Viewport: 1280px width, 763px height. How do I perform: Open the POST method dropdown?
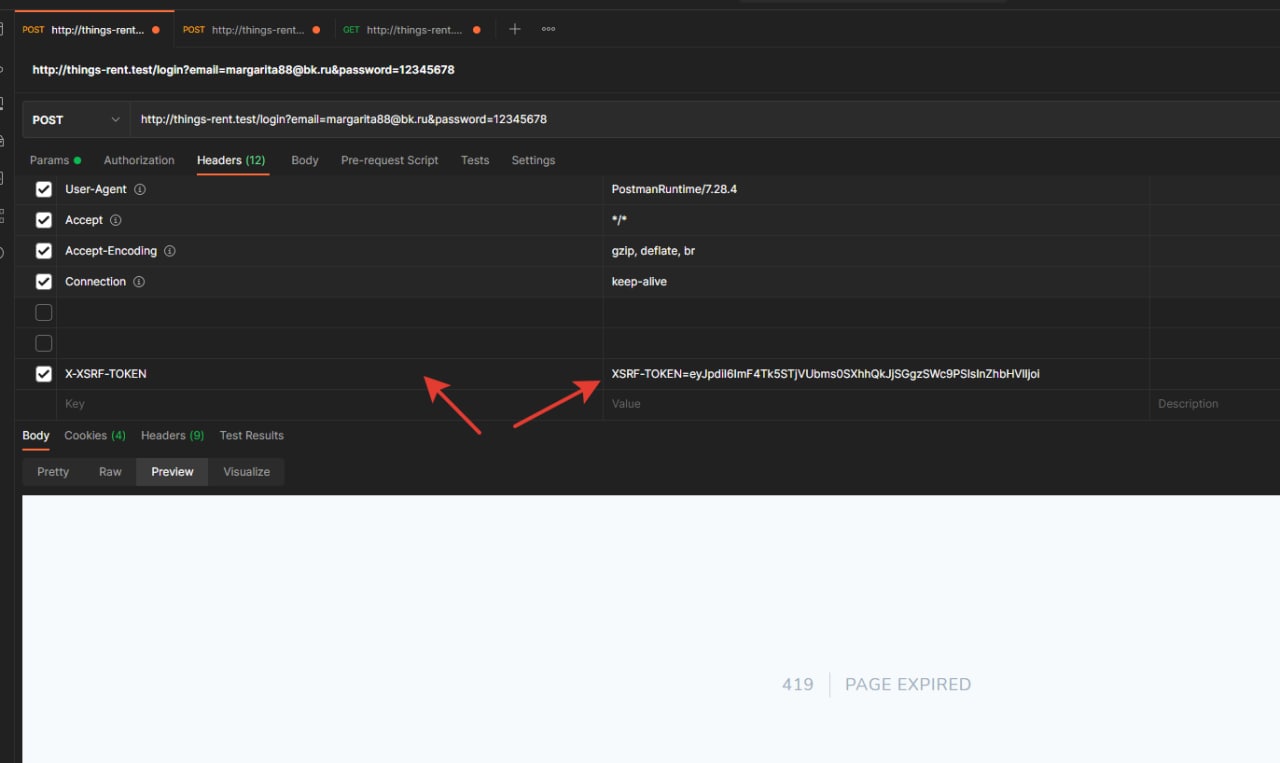click(76, 120)
